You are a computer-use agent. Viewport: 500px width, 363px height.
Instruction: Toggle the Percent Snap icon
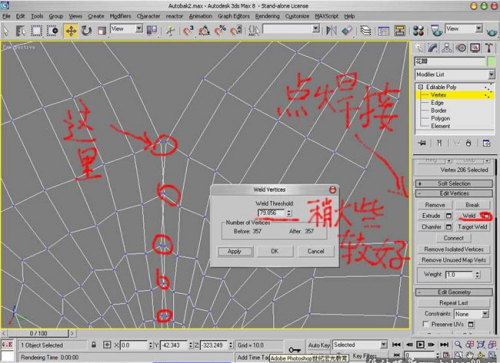(x=220, y=31)
